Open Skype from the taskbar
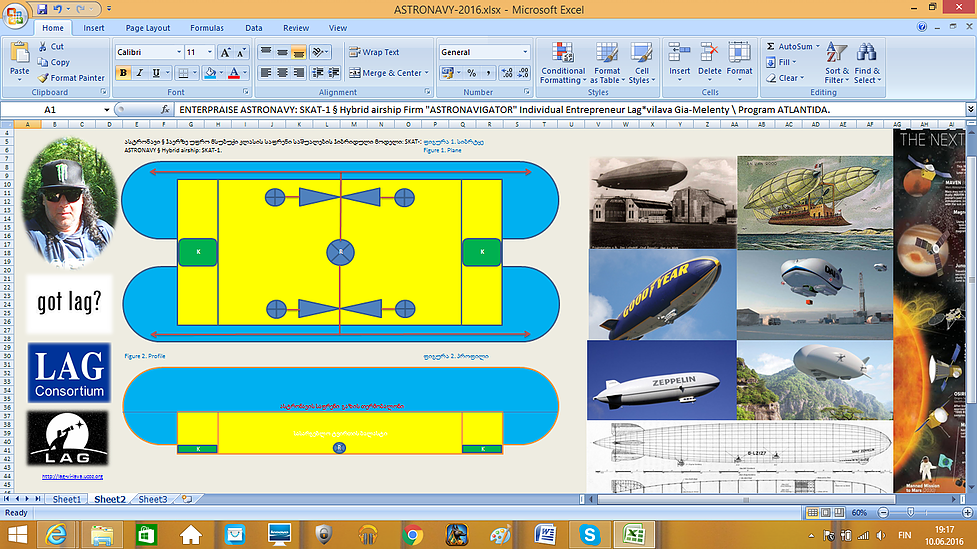This screenshot has width=977, height=549. [x=589, y=533]
